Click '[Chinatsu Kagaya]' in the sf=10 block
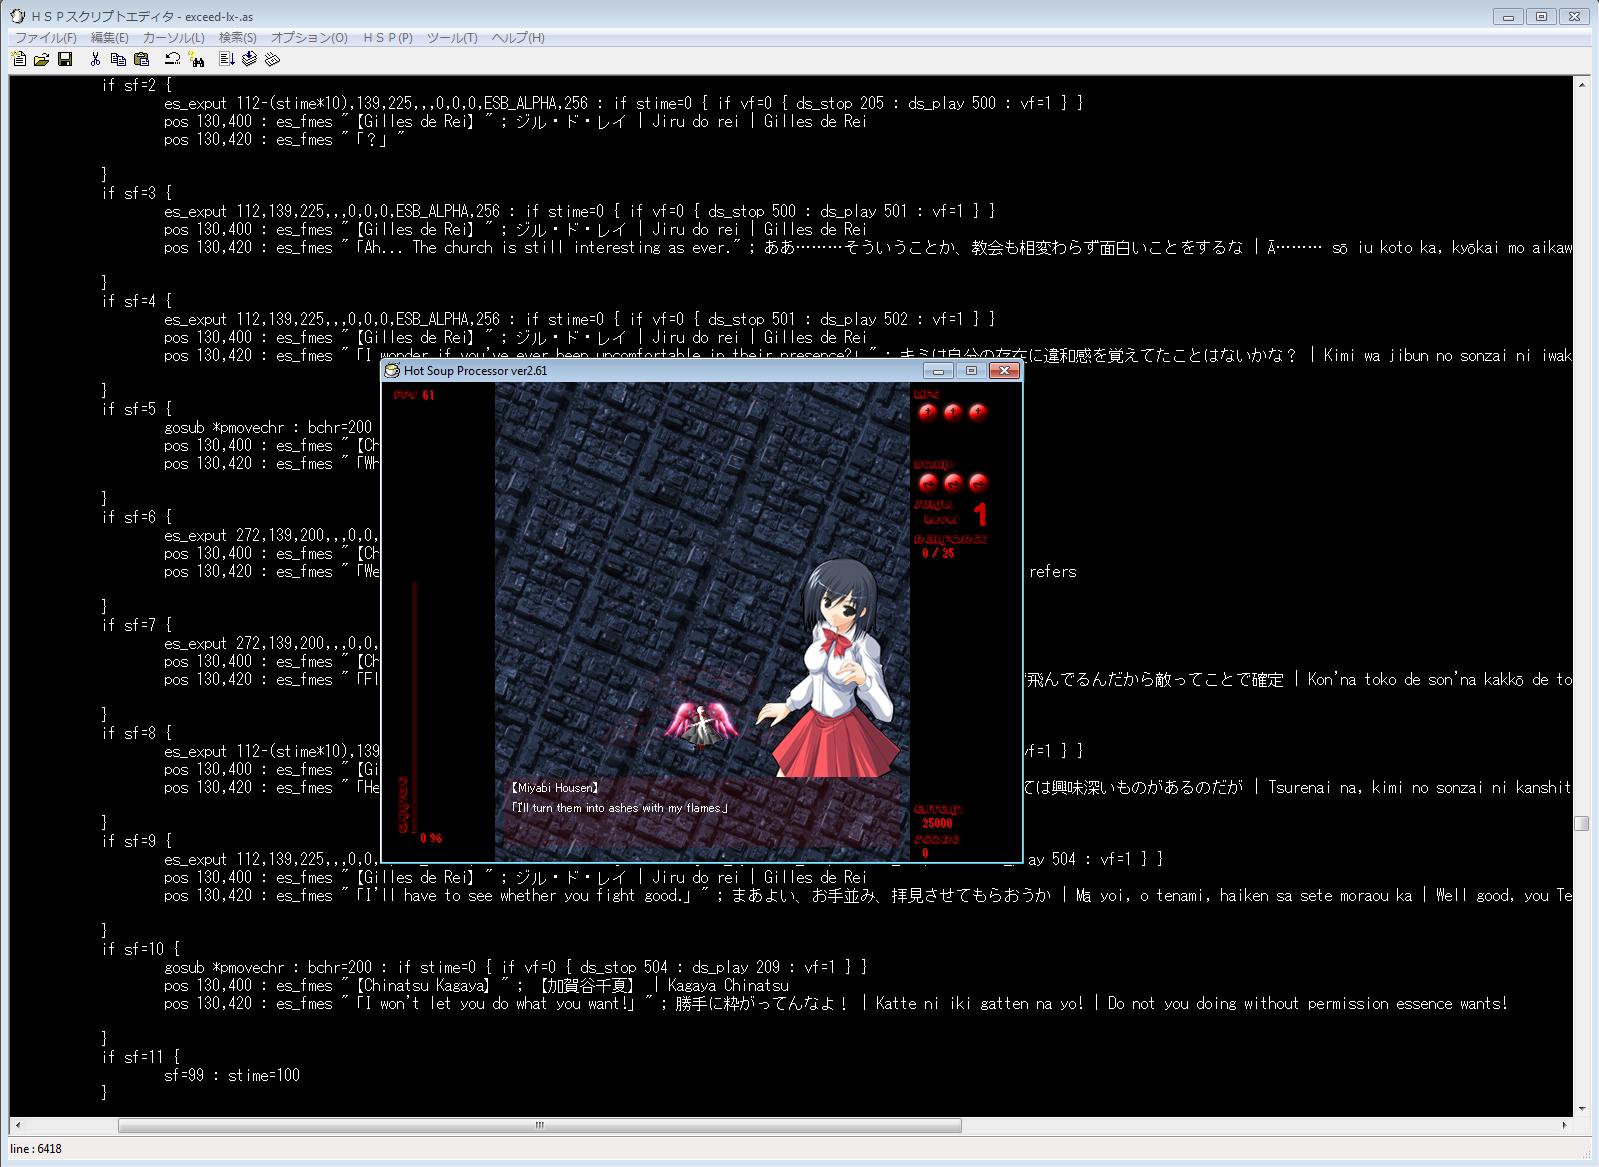This screenshot has width=1599, height=1167. [423, 986]
